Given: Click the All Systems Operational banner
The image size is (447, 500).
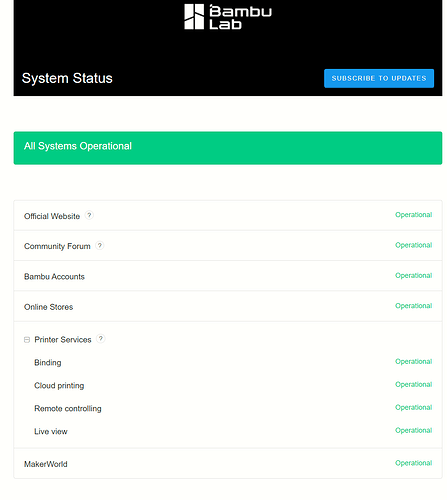Looking at the screenshot, I should (228, 148).
